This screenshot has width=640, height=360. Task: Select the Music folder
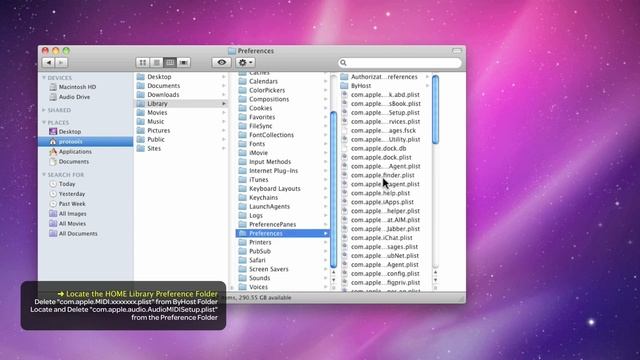pos(181,122)
